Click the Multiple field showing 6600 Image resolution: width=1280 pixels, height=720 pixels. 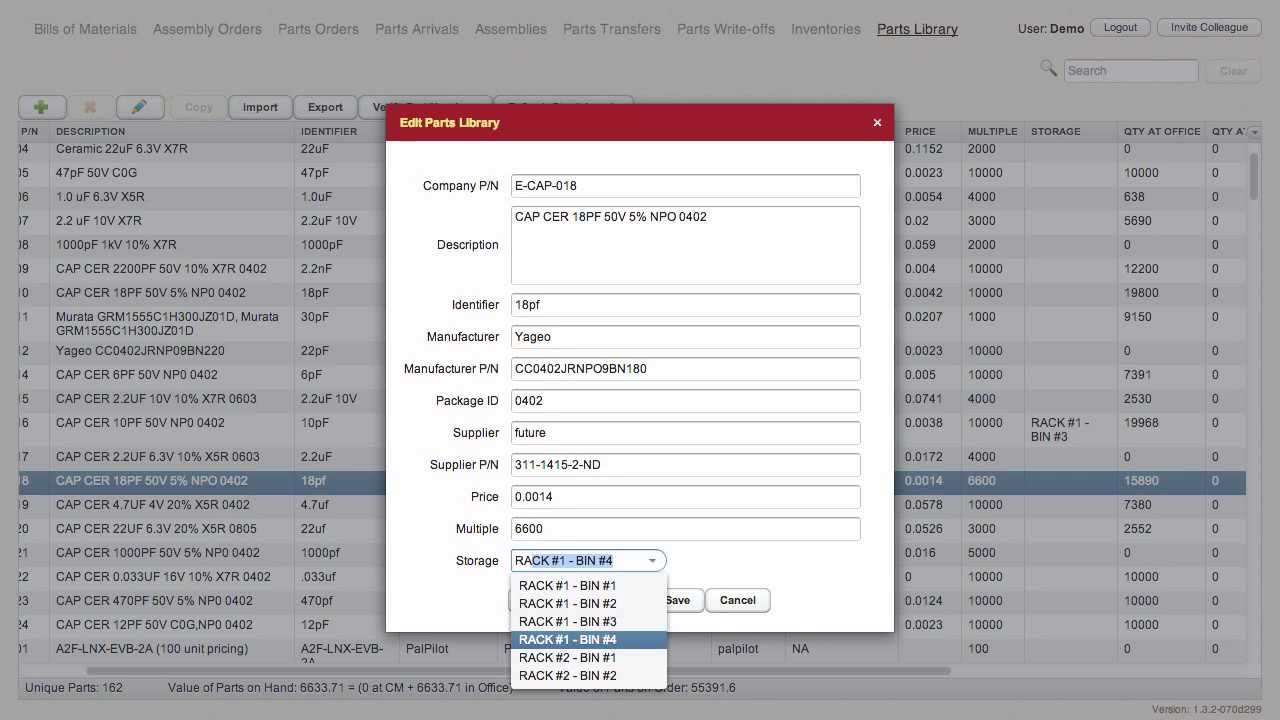coord(685,529)
